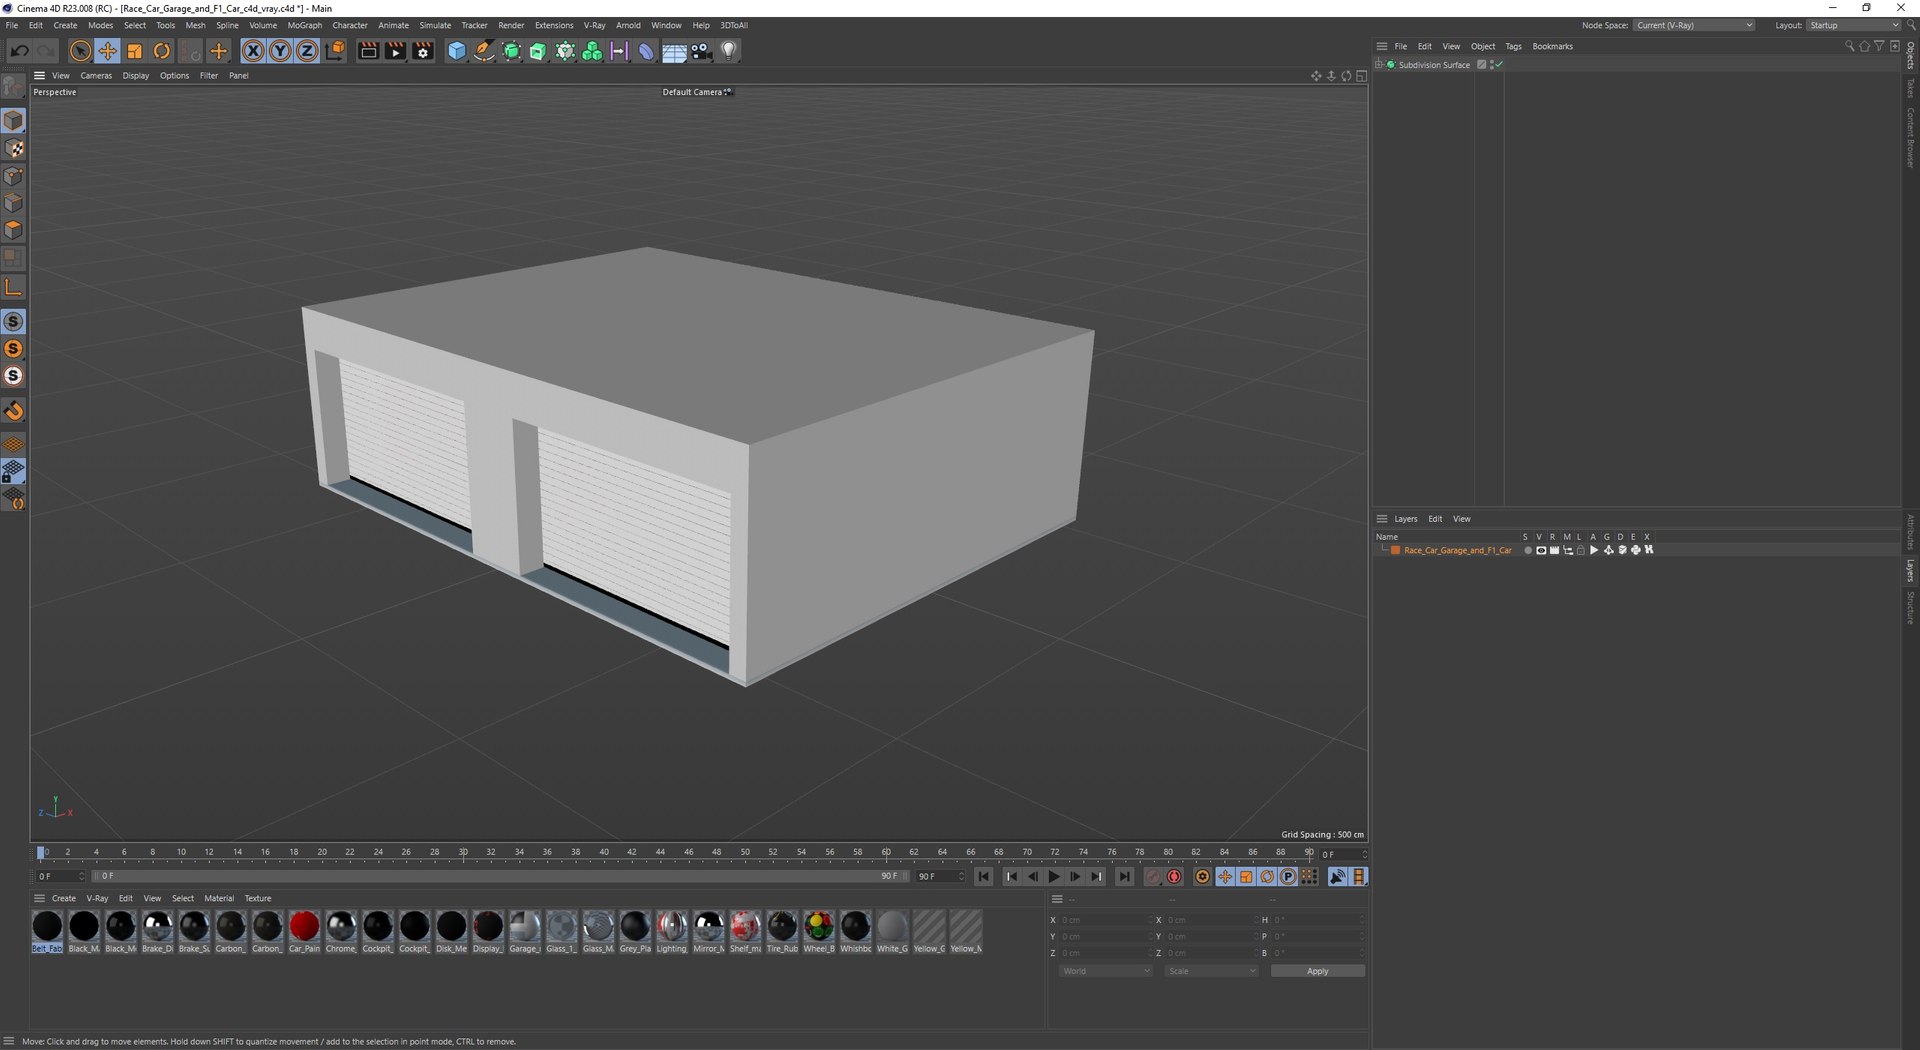Image resolution: width=1920 pixels, height=1050 pixels.
Task: Toggle layer lock for Race_Car_Garage_and_F1_Car
Action: click(x=1581, y=550)
